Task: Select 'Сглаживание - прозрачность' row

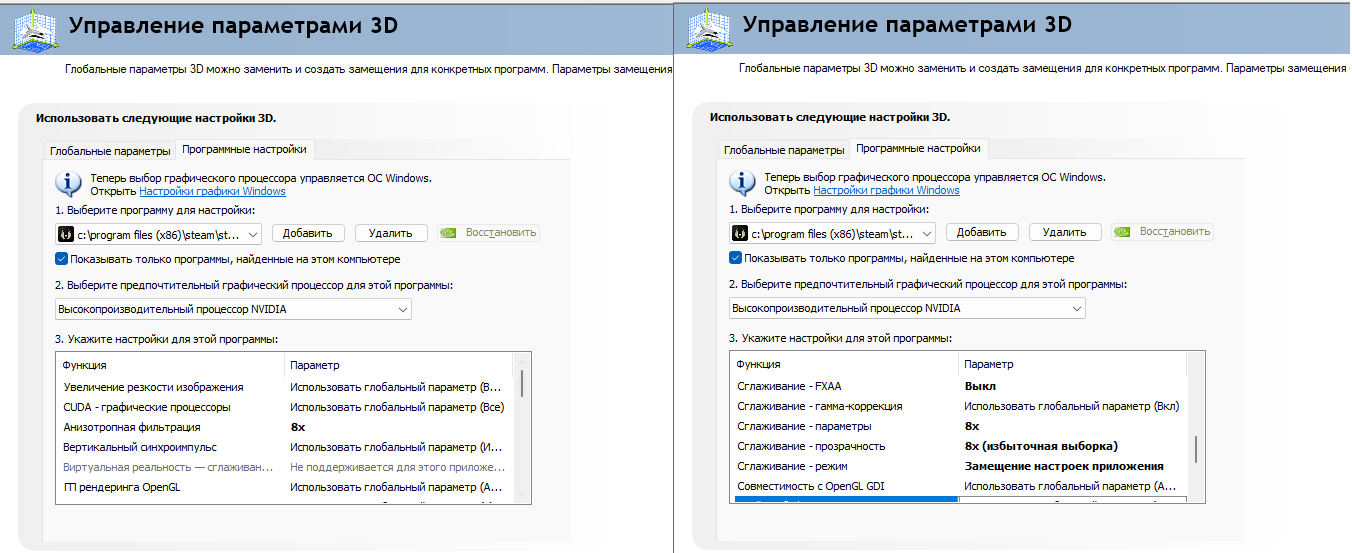Action: 959,446
